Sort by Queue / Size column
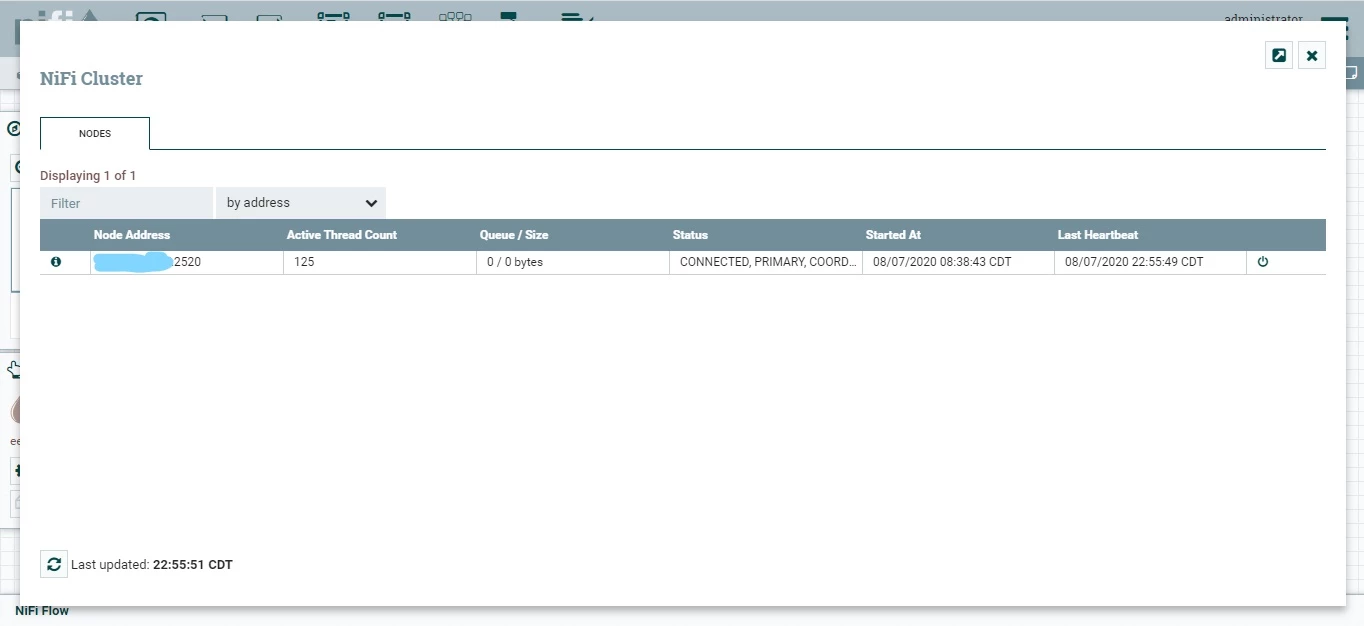 [514, 235]
